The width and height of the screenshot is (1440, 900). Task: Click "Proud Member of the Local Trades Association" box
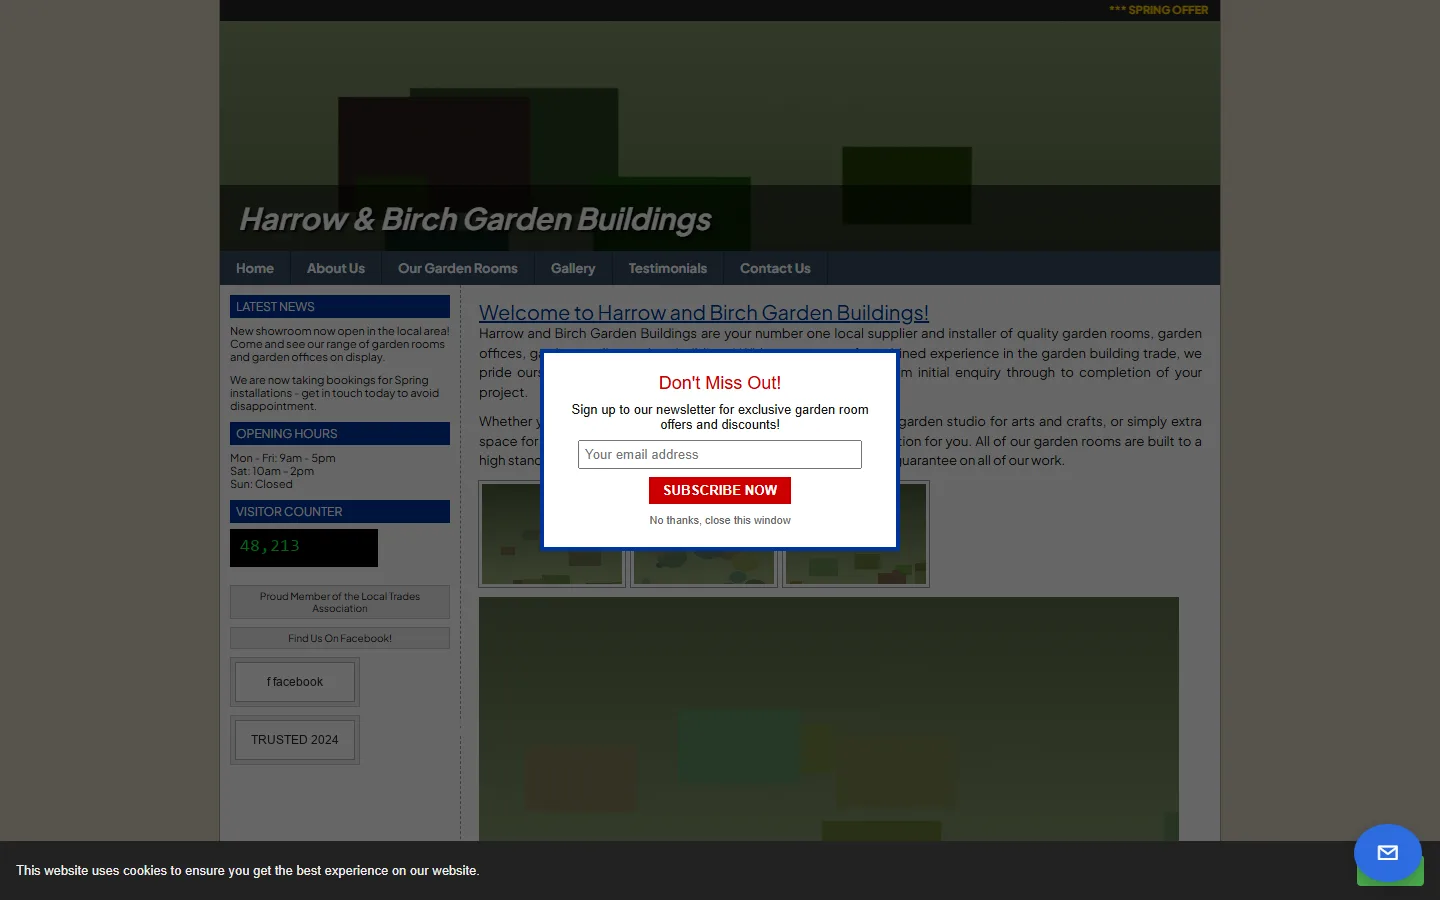tap(340, 602)
